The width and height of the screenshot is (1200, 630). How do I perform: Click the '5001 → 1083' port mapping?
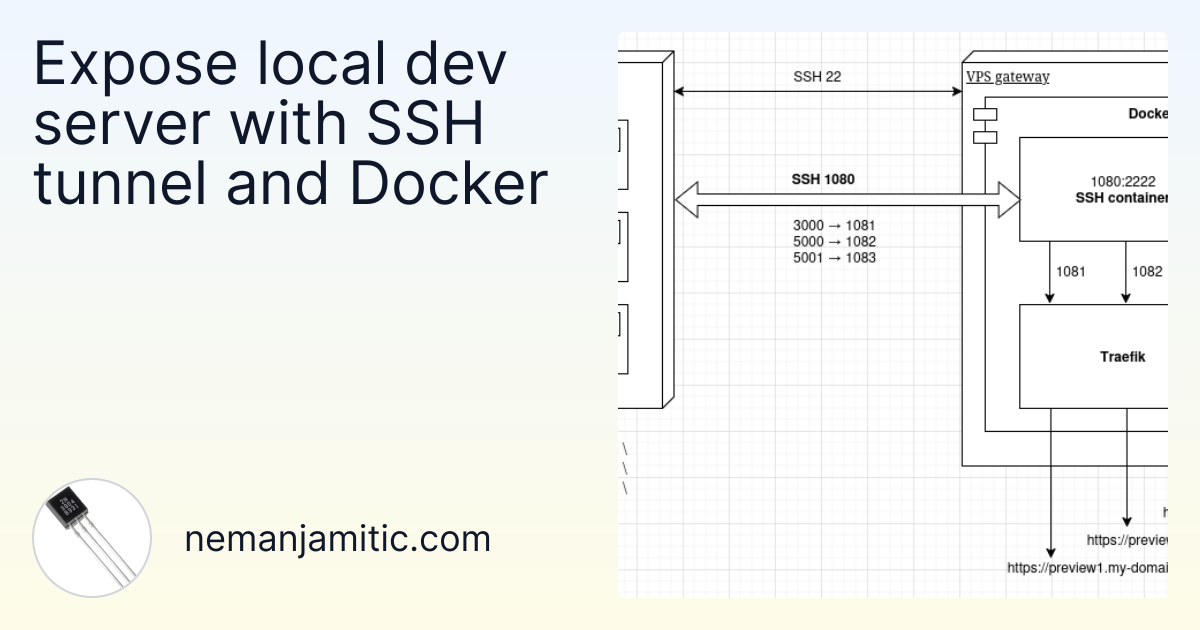(x=834, y=258)
